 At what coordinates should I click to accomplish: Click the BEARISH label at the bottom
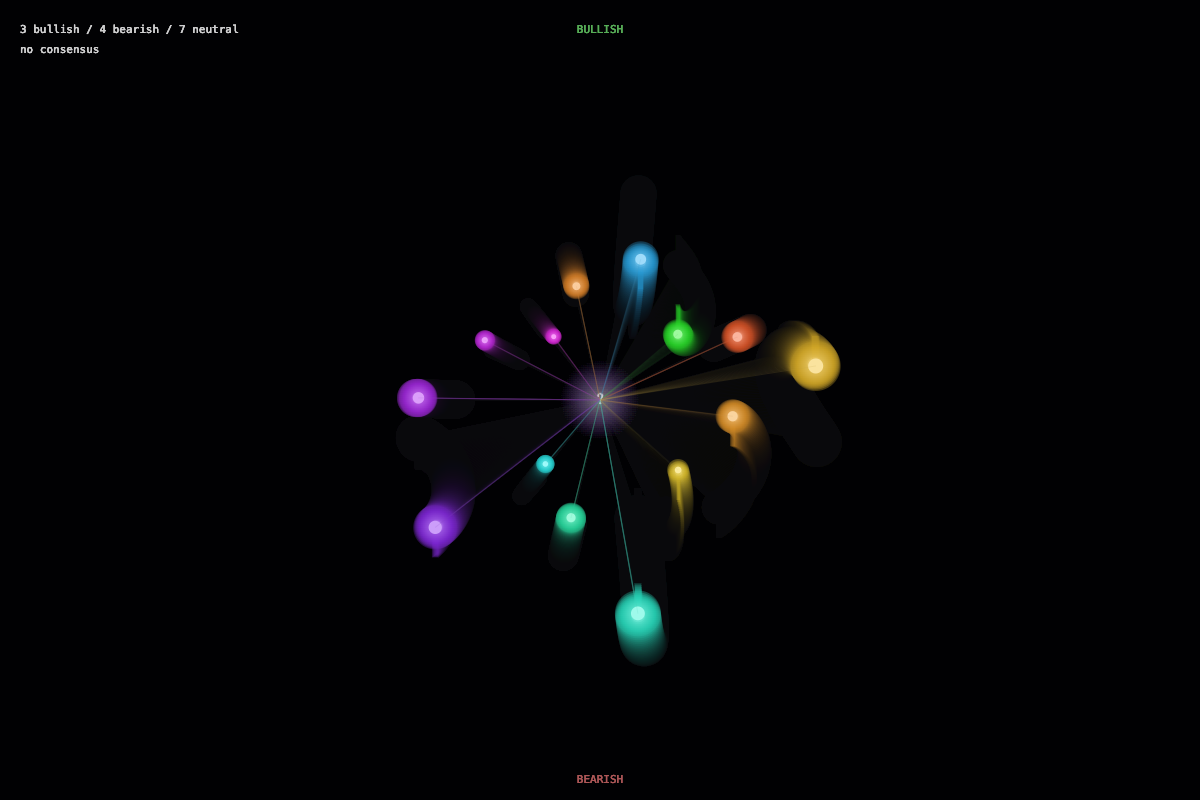(599, 779)
